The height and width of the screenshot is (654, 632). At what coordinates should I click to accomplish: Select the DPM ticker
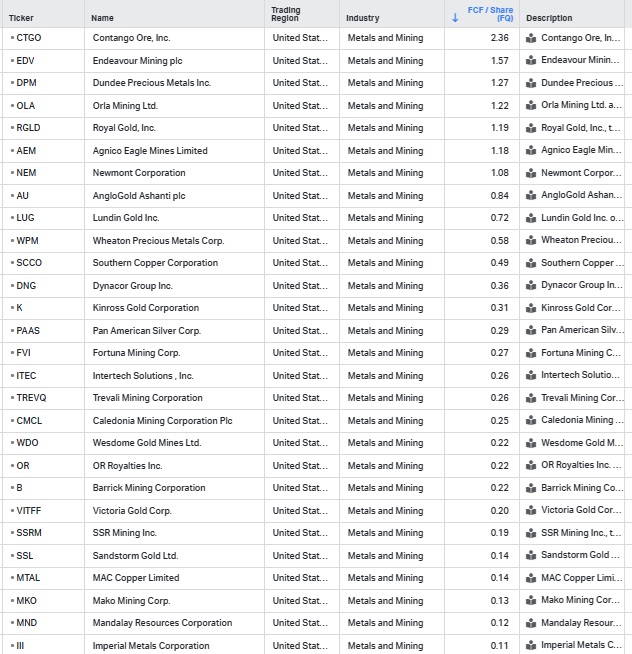(26, 83)
